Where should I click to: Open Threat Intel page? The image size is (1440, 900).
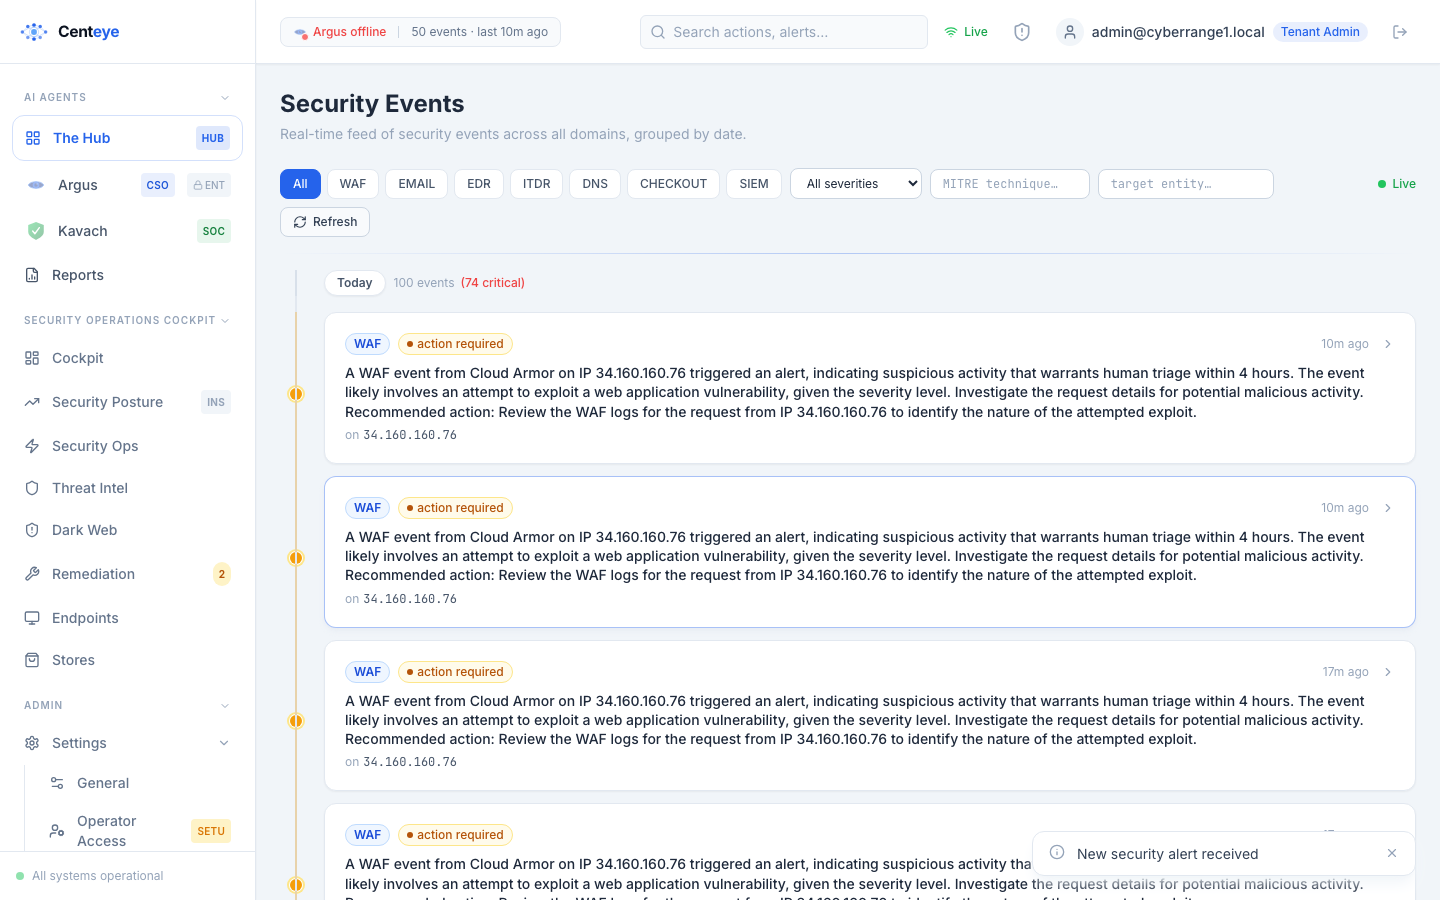[127, 488]
